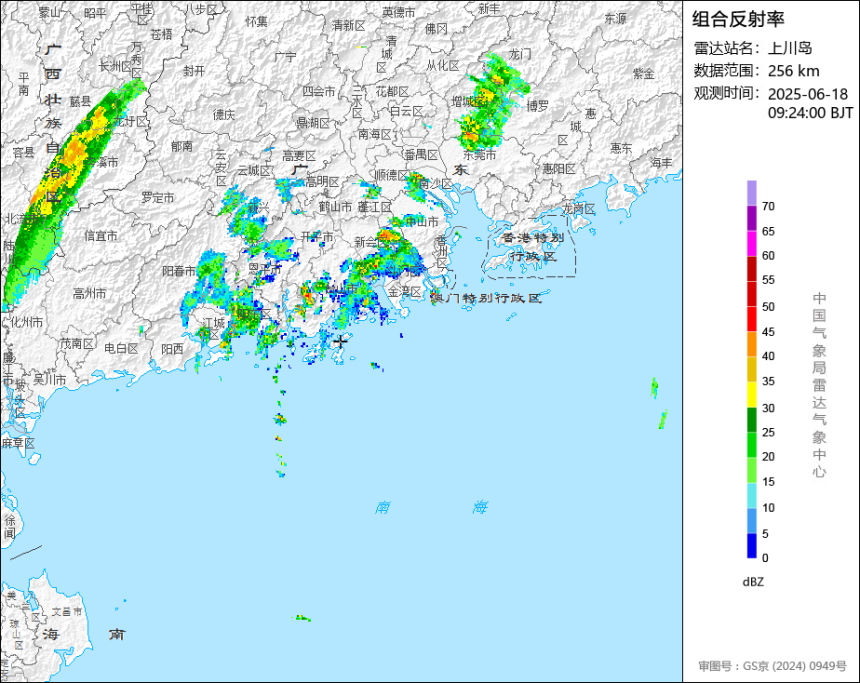Screen dimensions: 860x683
Task: Click the 文昌市 label on Hainan
Action: pyautogui.click(x=67, y=612)
